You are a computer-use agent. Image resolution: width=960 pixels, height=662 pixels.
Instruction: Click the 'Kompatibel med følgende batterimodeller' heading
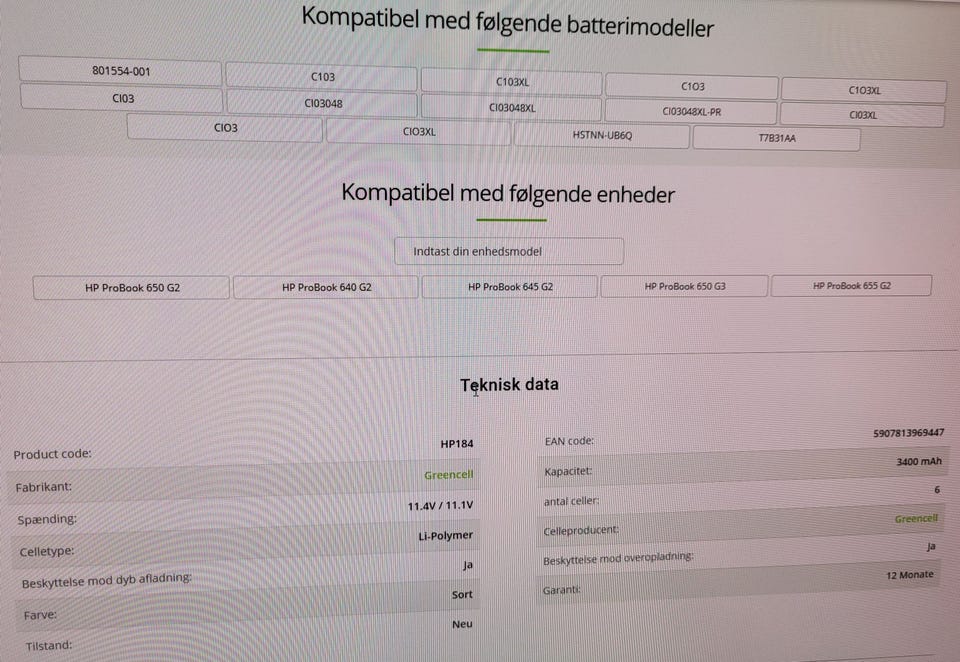pyautogui.click(x=508, y=23)
